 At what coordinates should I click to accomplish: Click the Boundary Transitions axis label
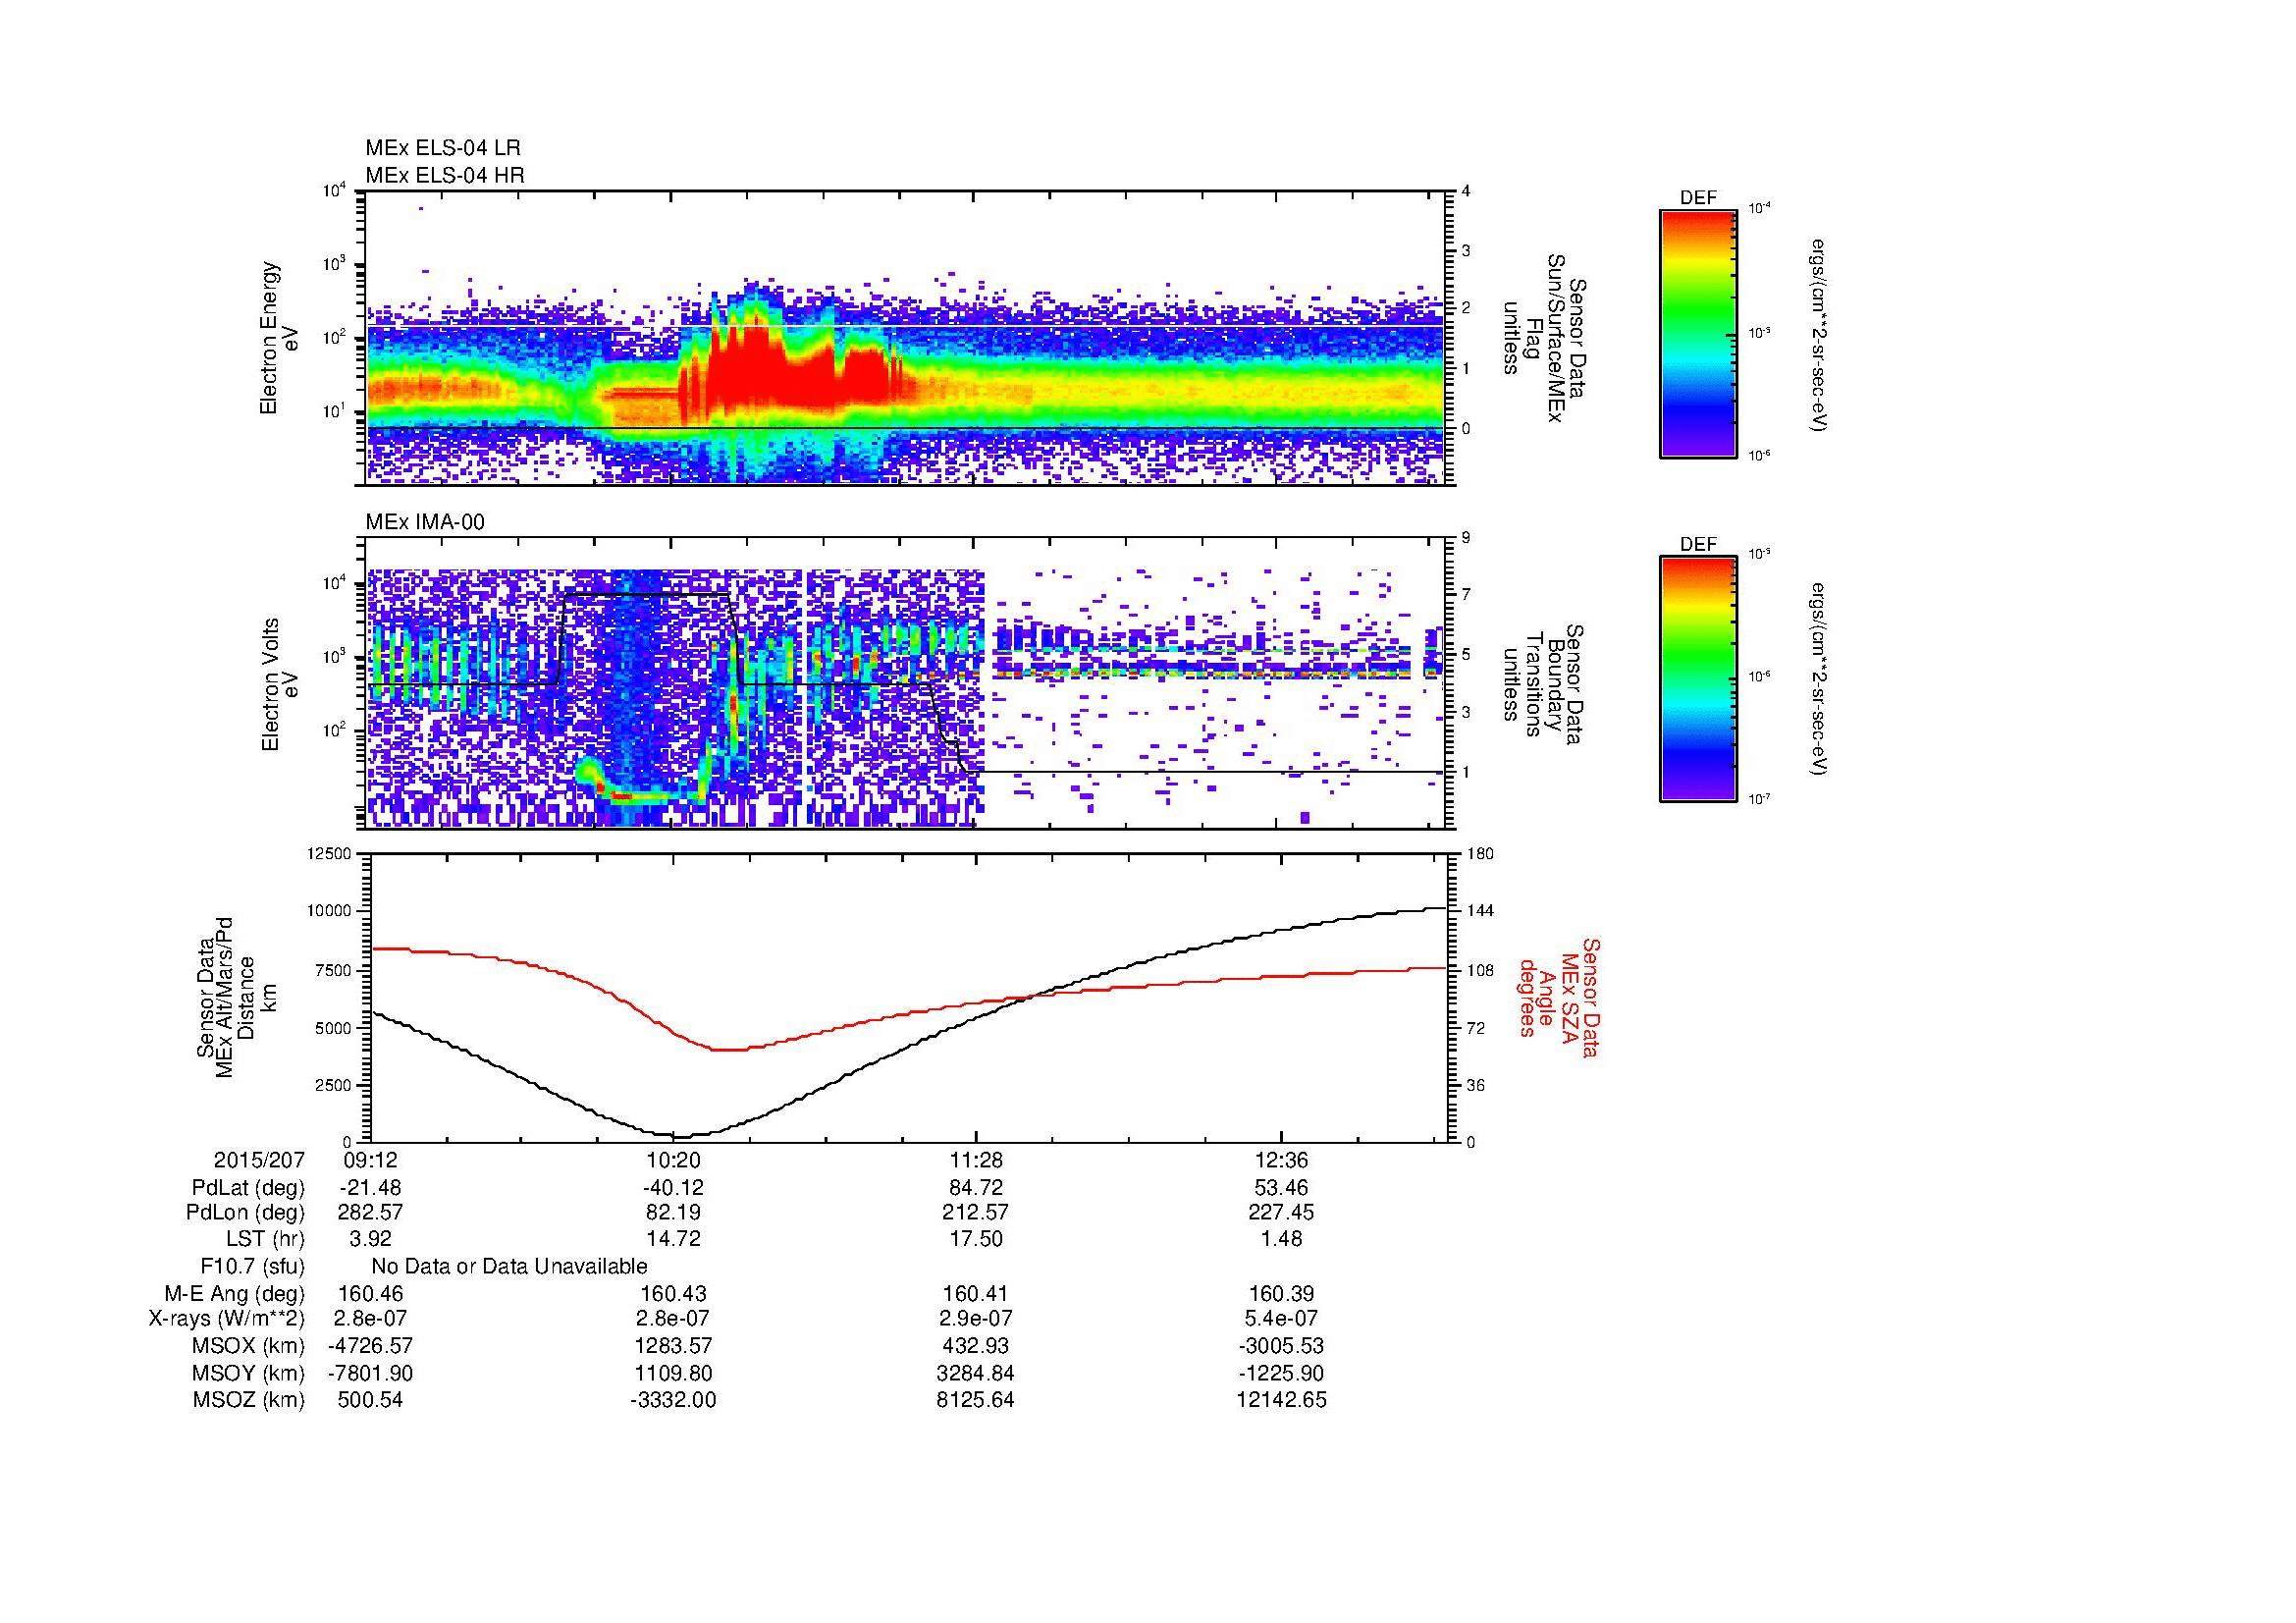point(1544,684)
